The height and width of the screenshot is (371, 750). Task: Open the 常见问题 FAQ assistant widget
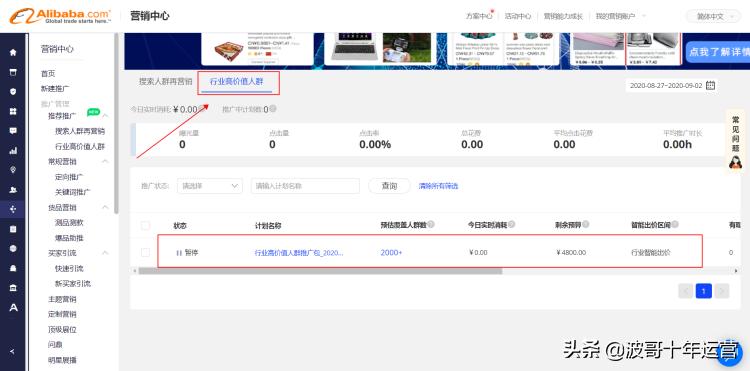736,142
